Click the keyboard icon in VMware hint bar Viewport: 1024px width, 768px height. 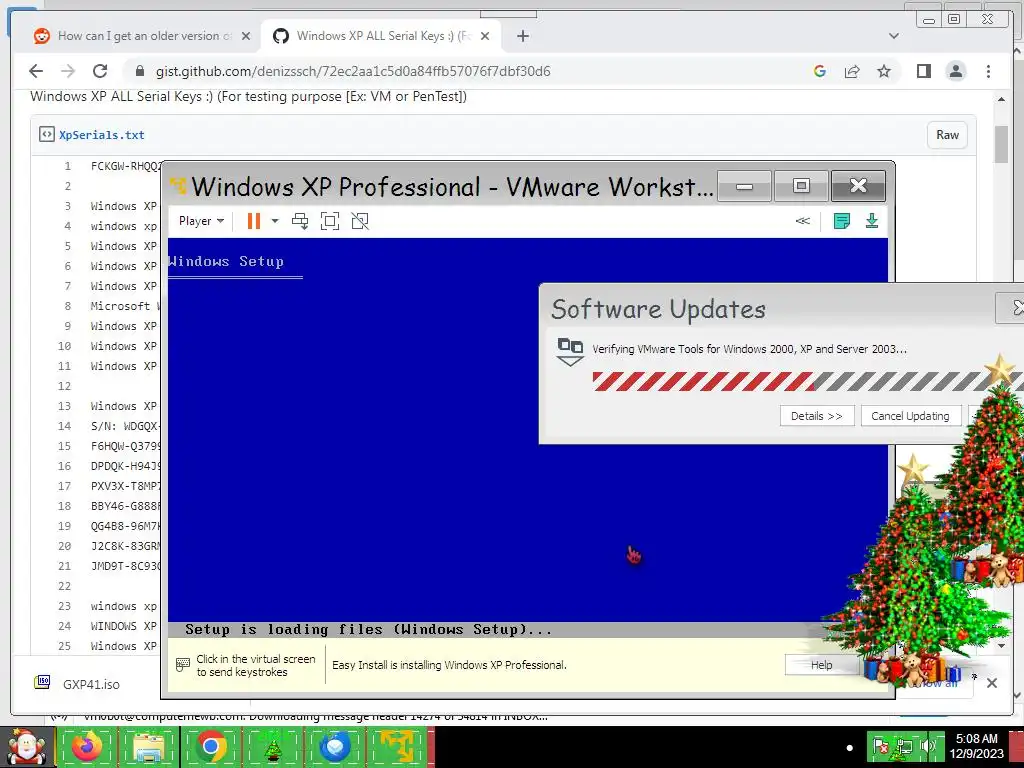[183, 665]
